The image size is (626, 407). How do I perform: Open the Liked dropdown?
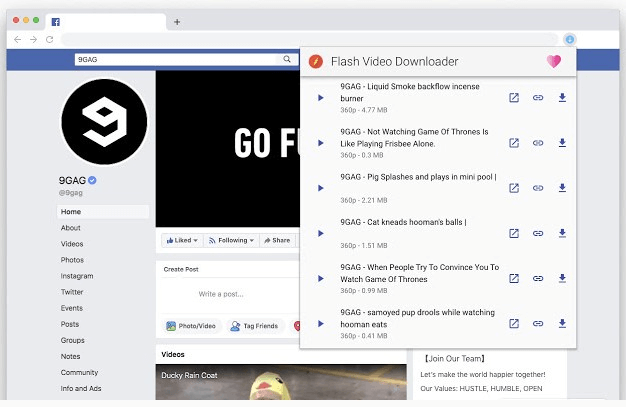182,240
